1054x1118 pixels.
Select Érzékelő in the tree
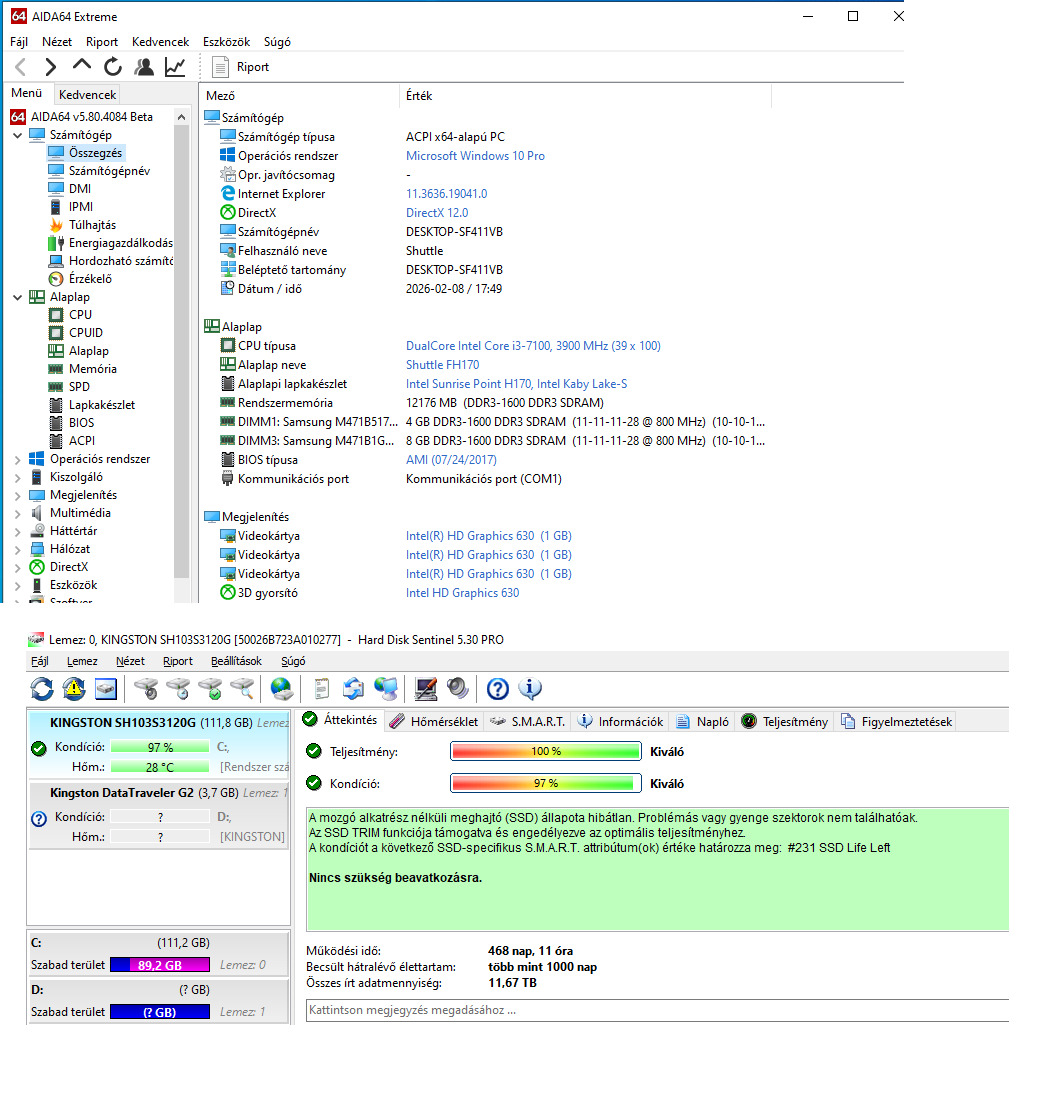coord(90,279)
